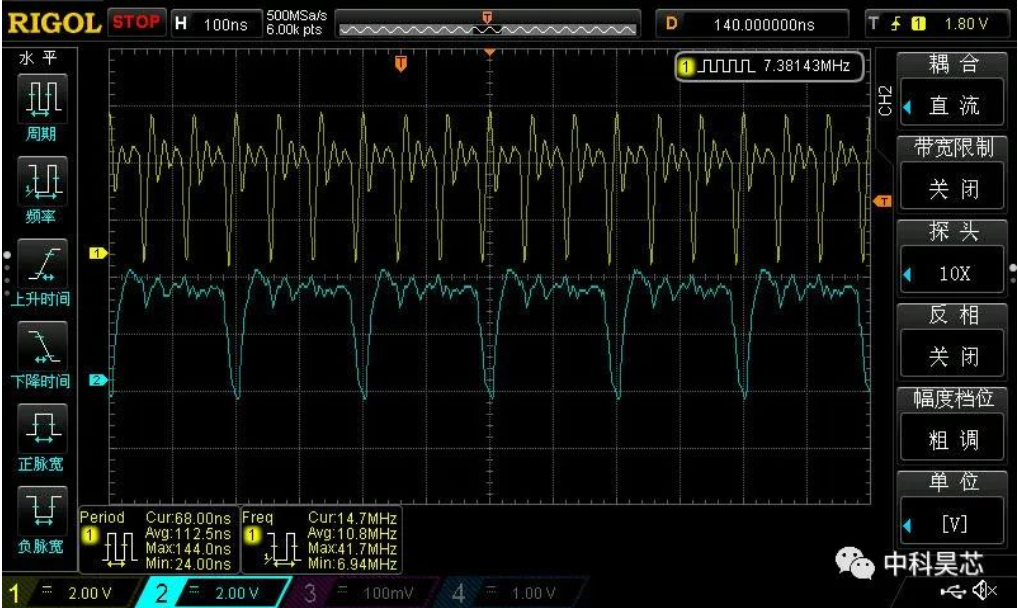
Task: Click the trigger source channel 1 badge
Action: [x=918, y=24]
